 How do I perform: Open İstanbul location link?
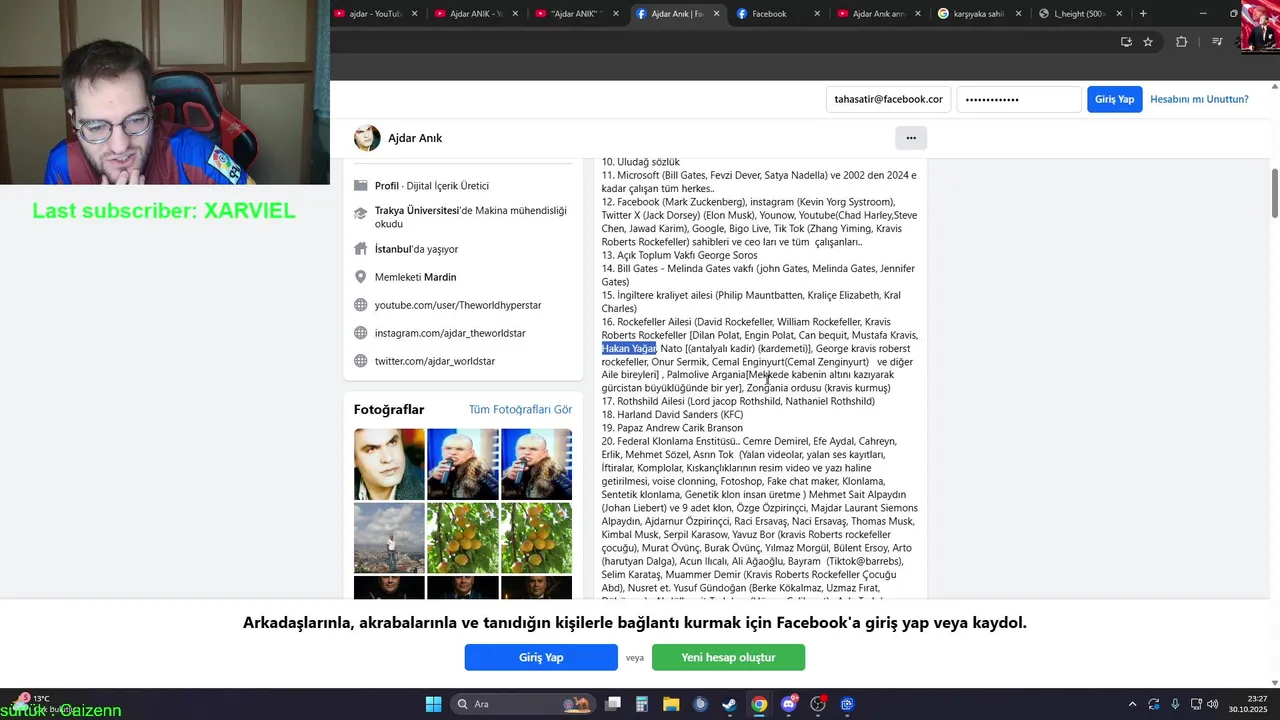point(393,249)
